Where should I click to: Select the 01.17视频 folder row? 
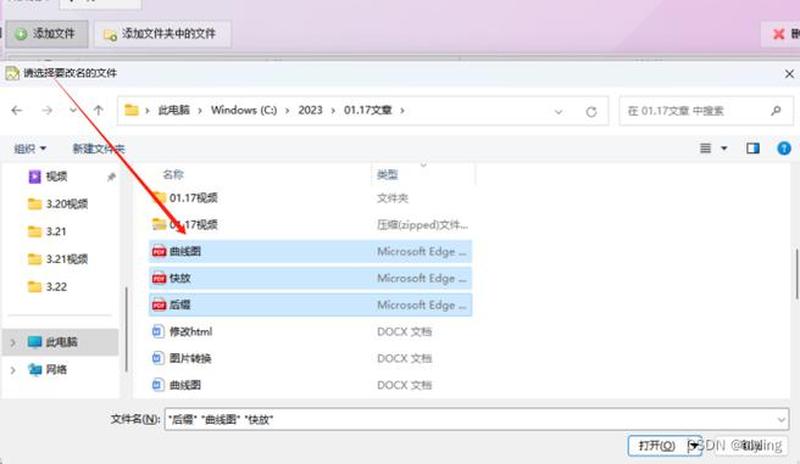pos(310,198)
